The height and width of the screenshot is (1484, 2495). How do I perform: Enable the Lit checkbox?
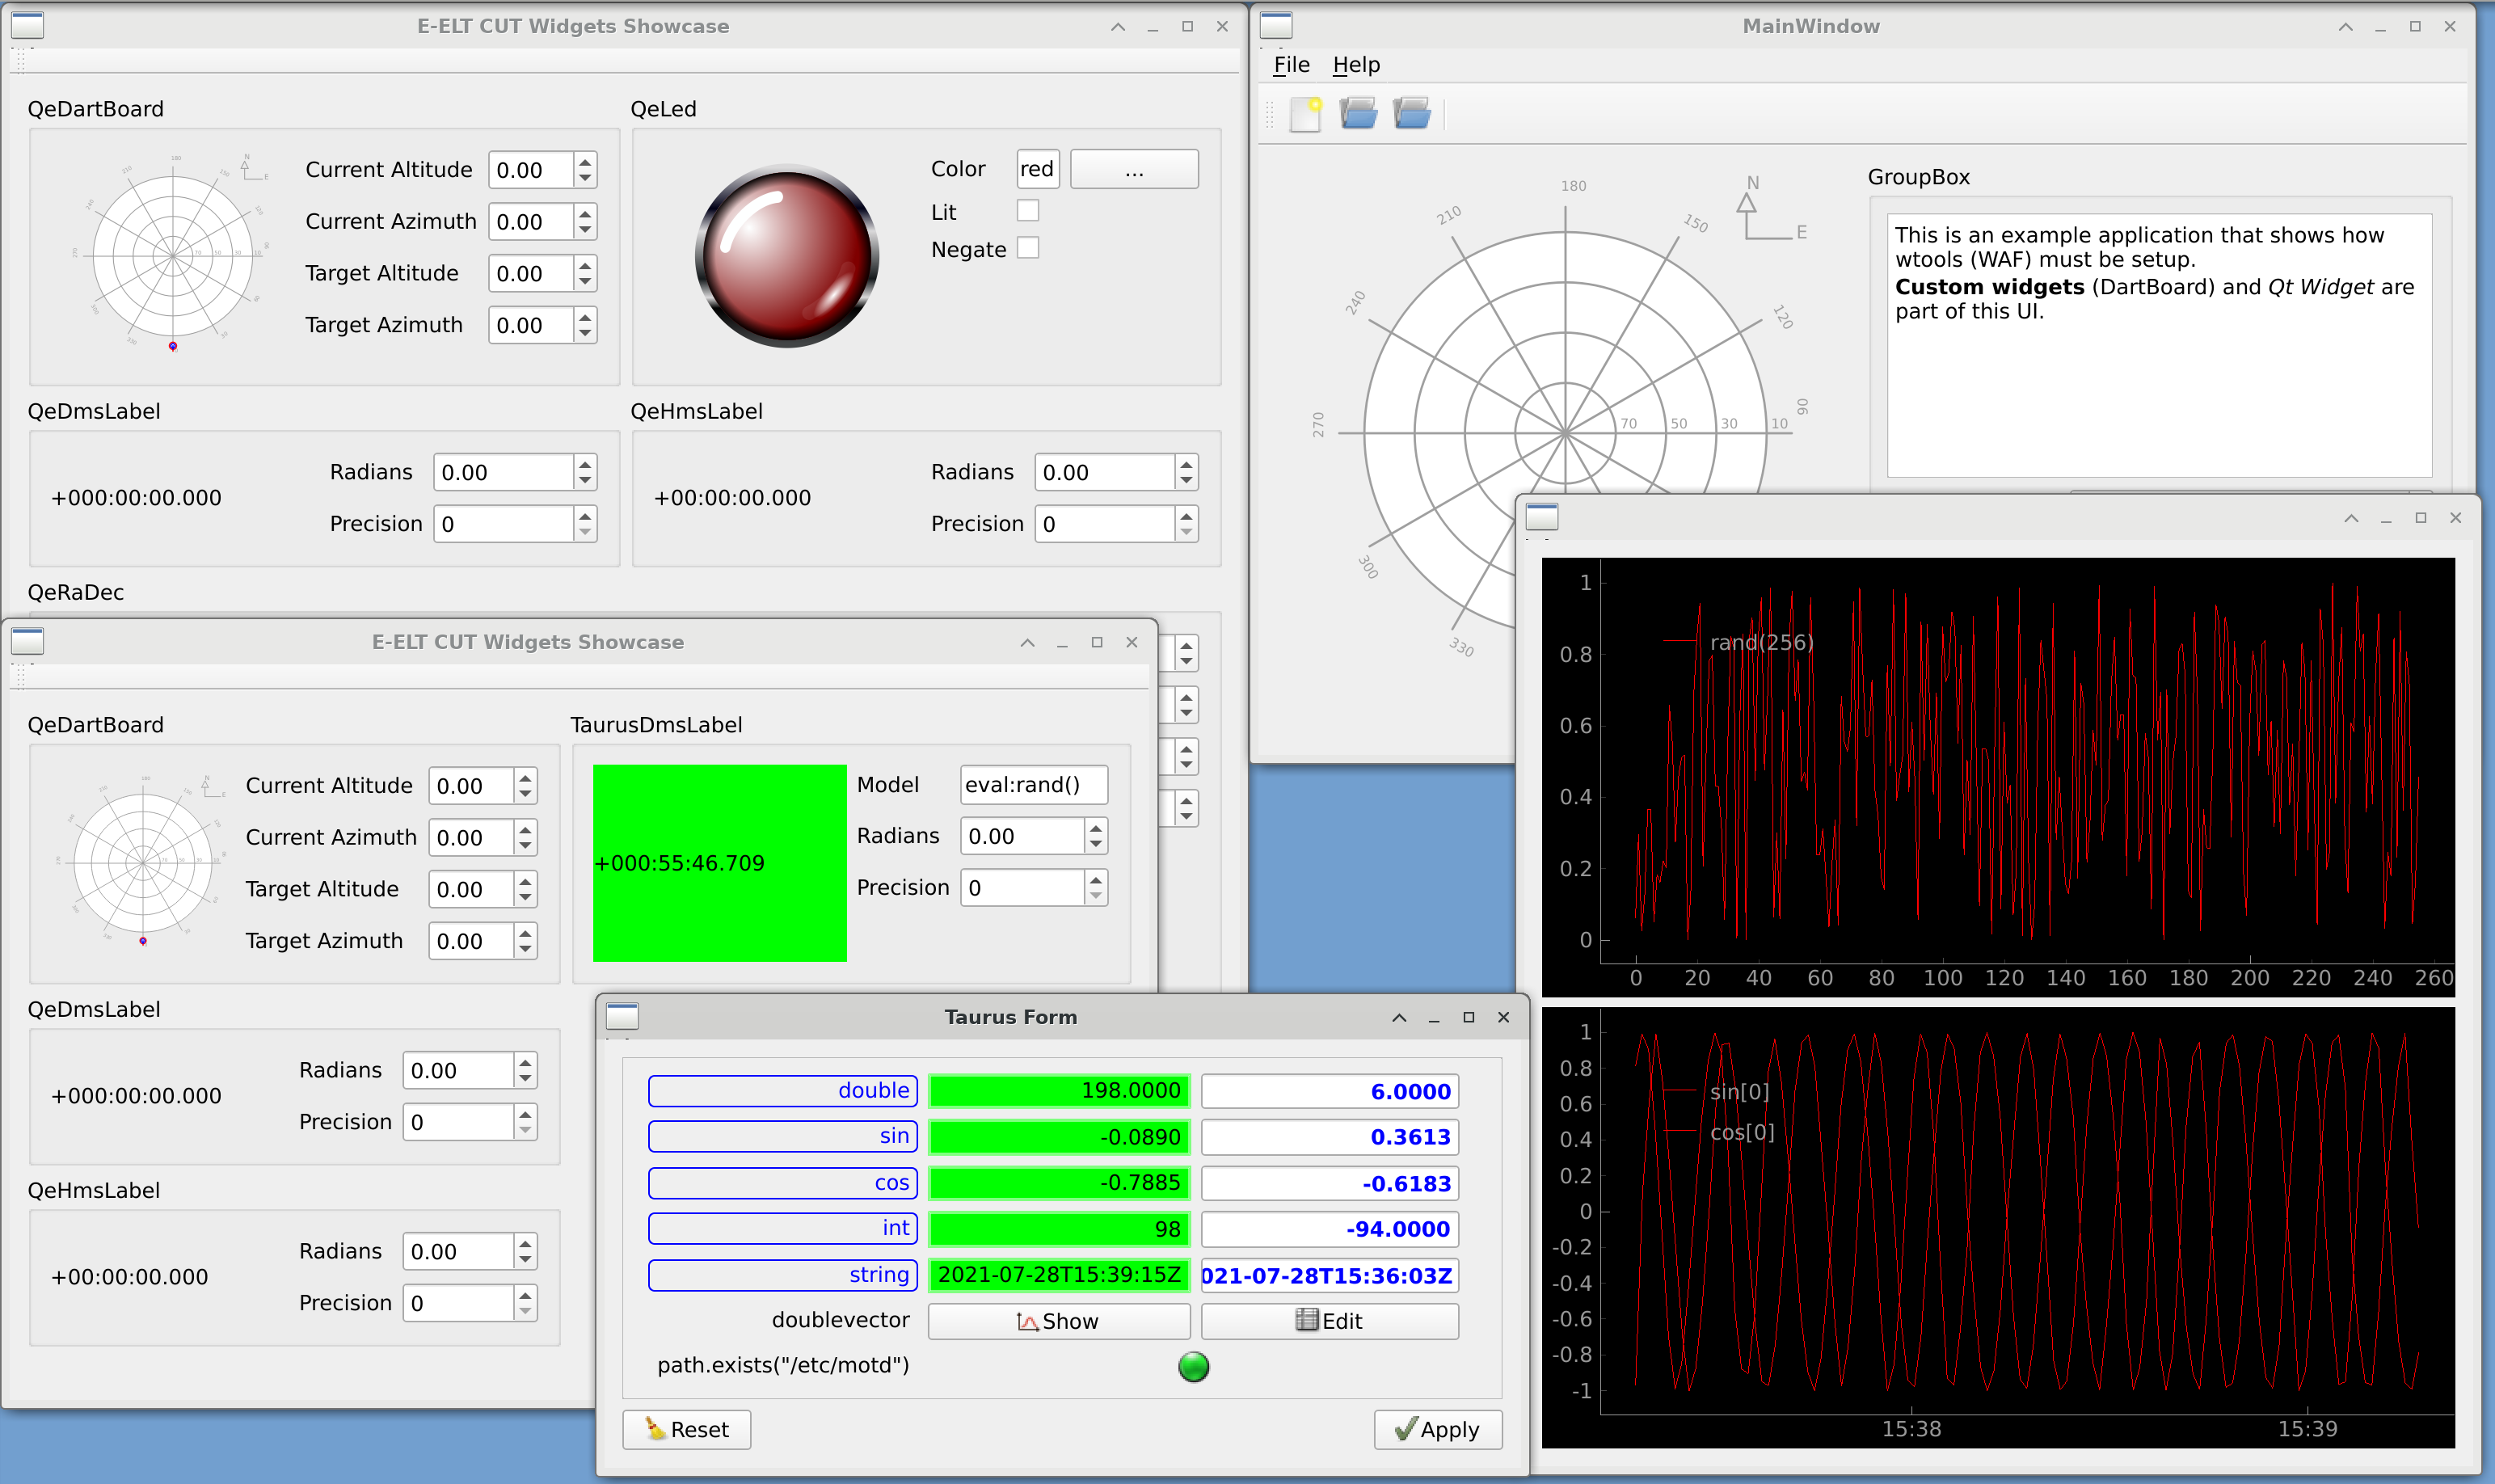1027,211
